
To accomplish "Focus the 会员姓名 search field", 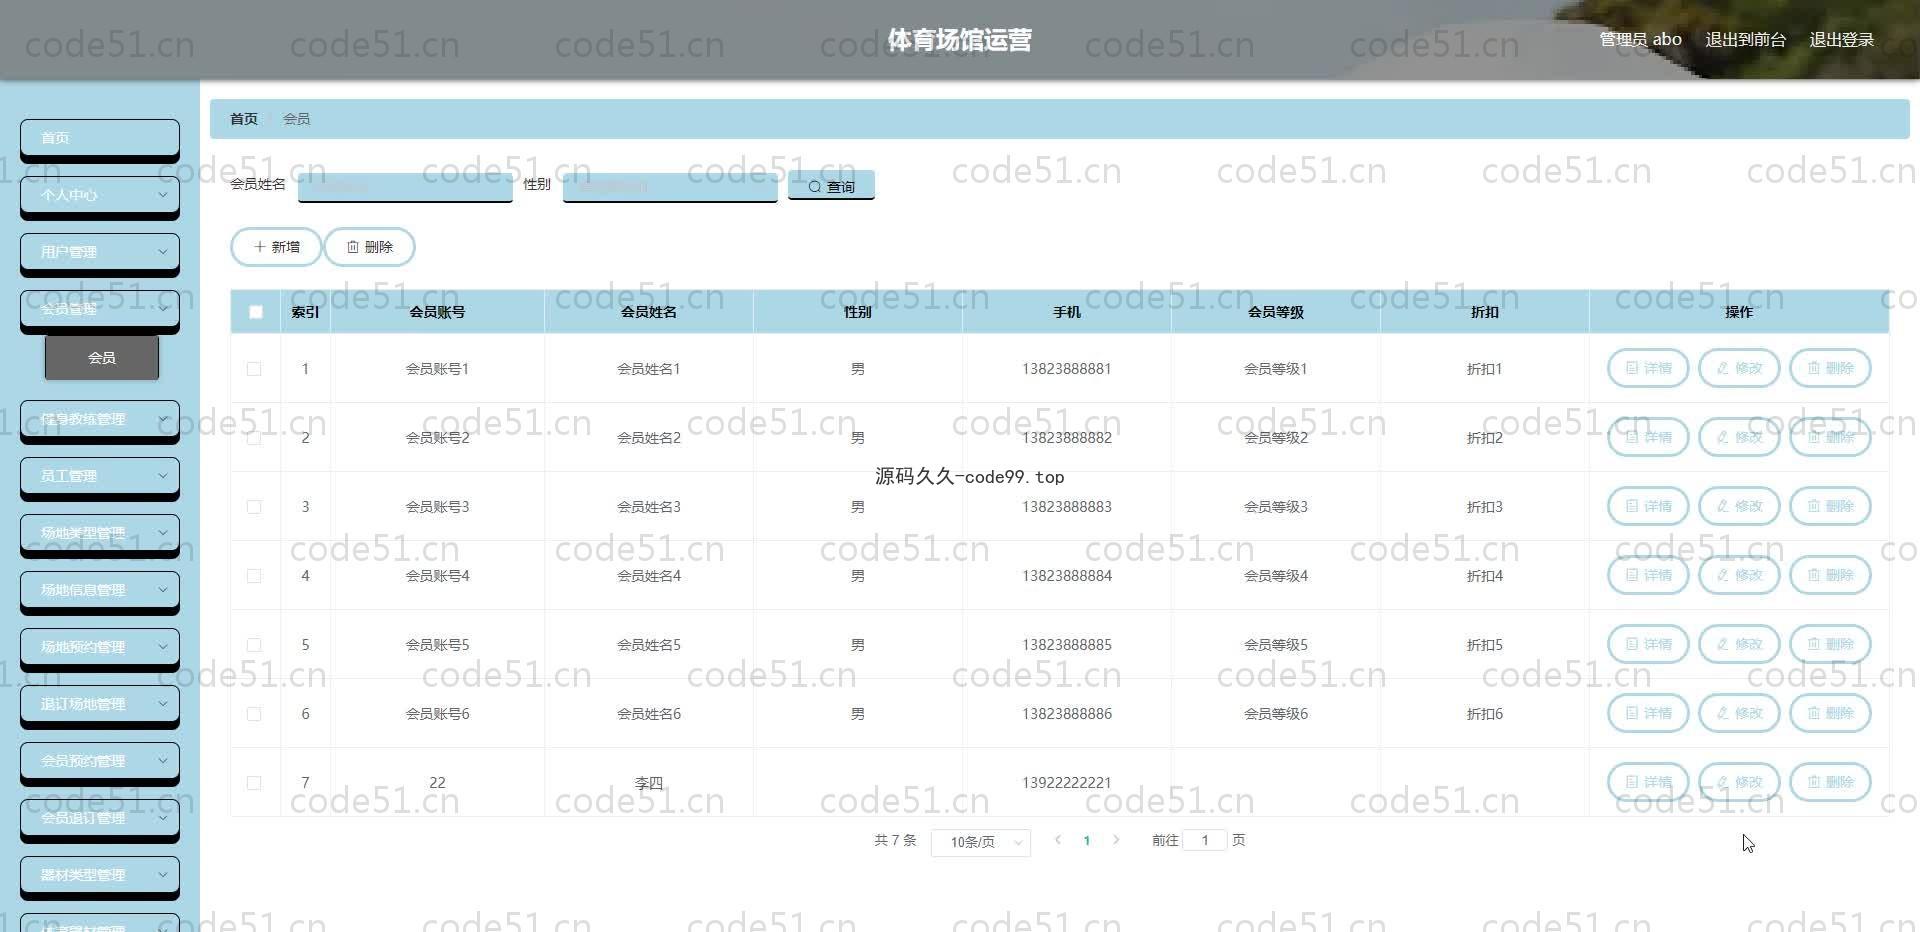I will [405, 186].
